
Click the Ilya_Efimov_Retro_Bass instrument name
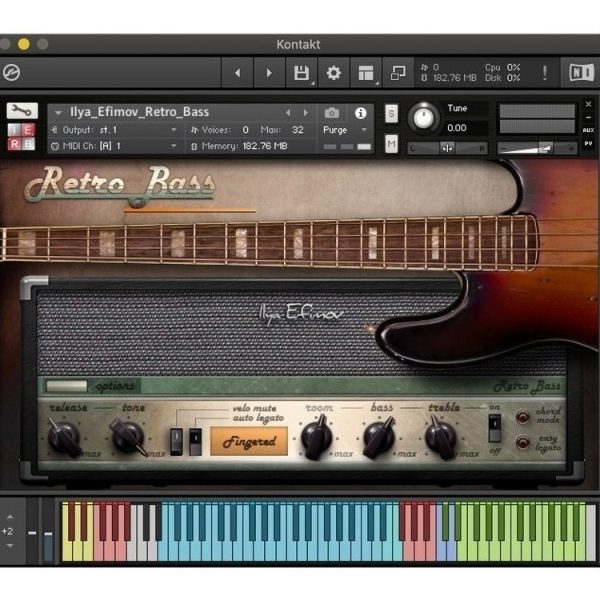point(139,112)
